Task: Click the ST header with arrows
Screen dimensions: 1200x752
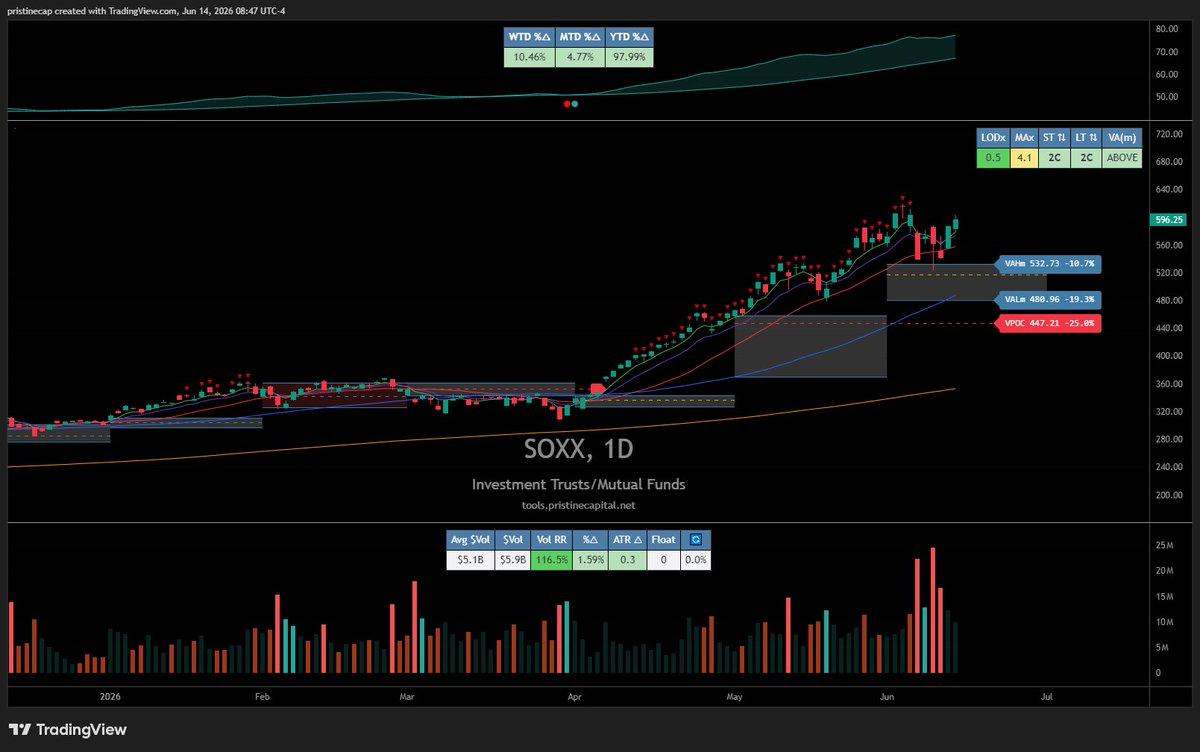Action: pos(1054,137)
